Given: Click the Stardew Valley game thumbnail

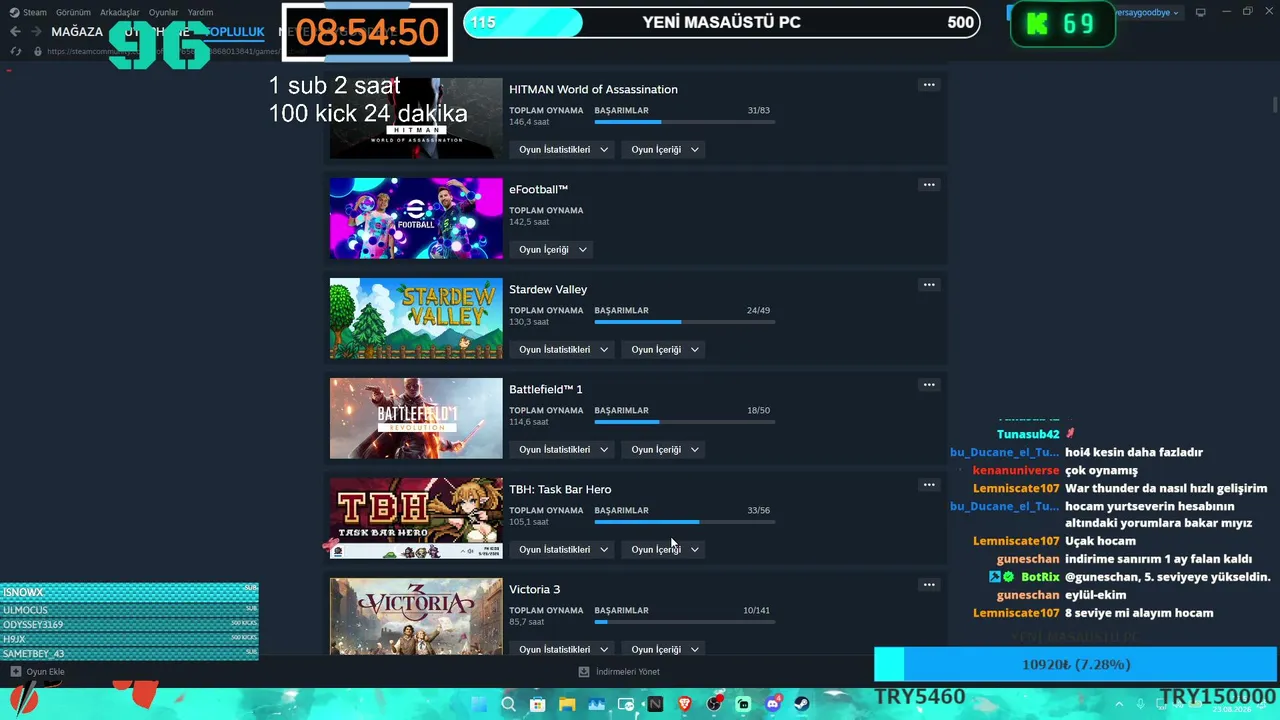Looking at the screenshot, I should click(416, 318).
